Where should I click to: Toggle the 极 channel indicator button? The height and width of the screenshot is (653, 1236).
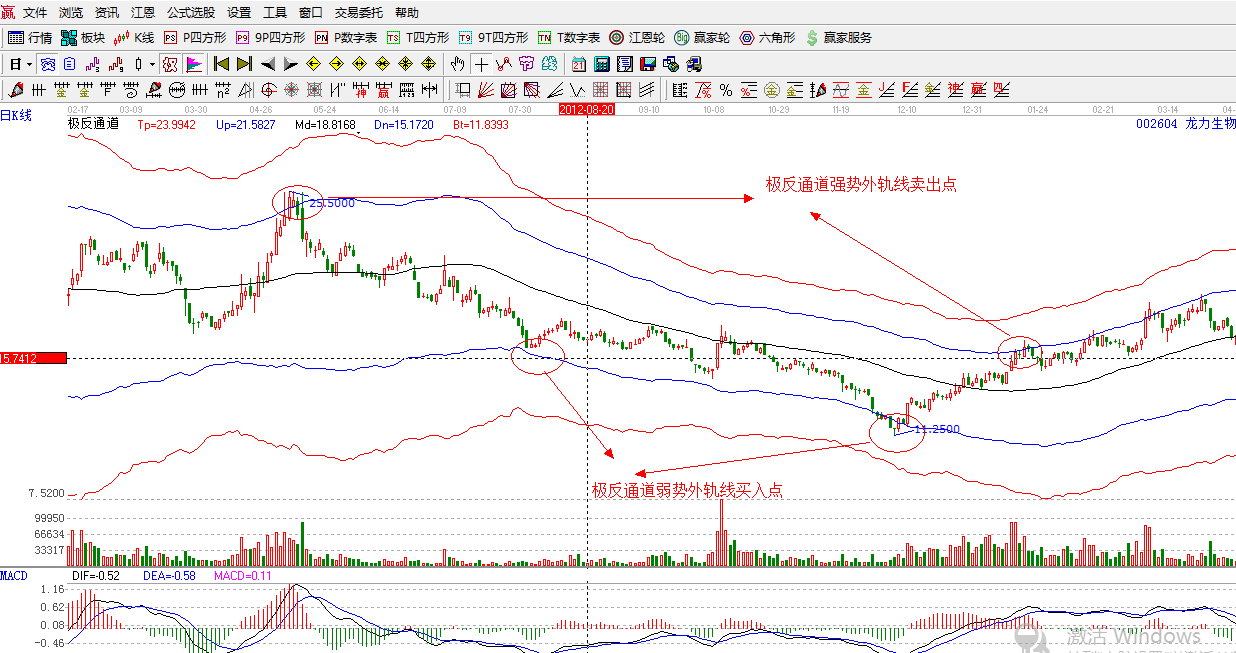click(170, 64)
